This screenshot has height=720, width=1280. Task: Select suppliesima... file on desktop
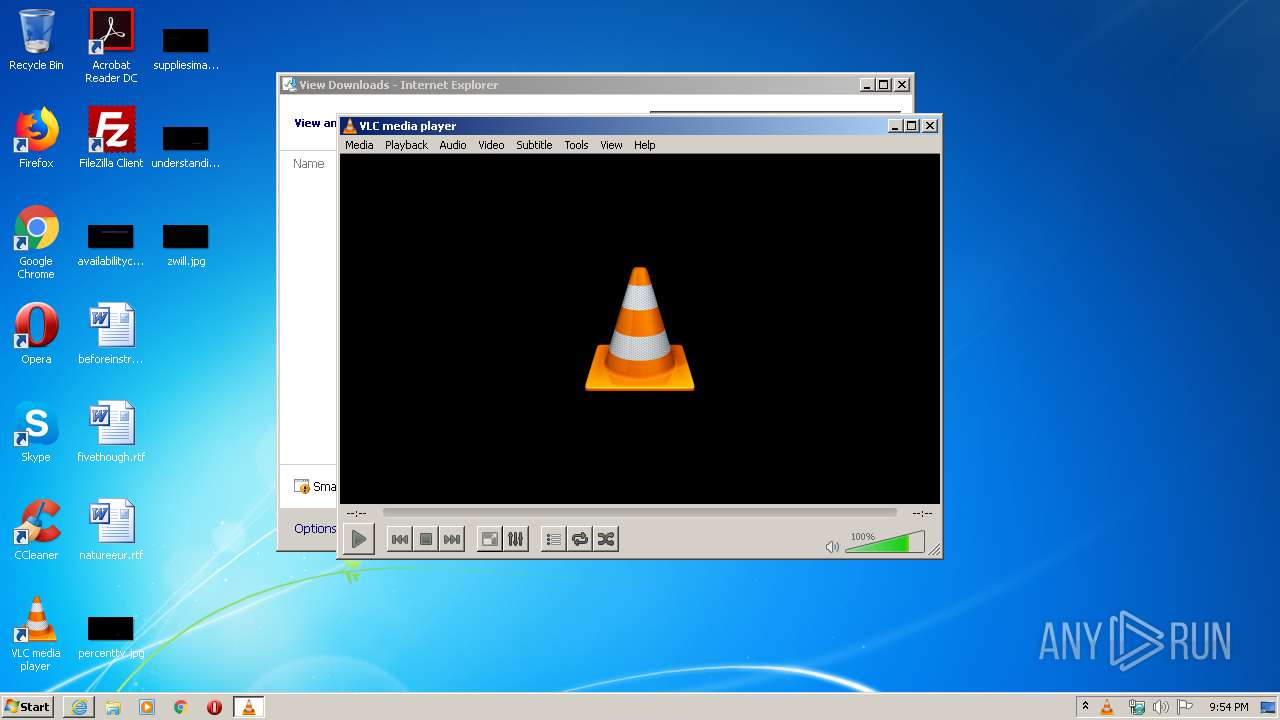tap(186, 50)
